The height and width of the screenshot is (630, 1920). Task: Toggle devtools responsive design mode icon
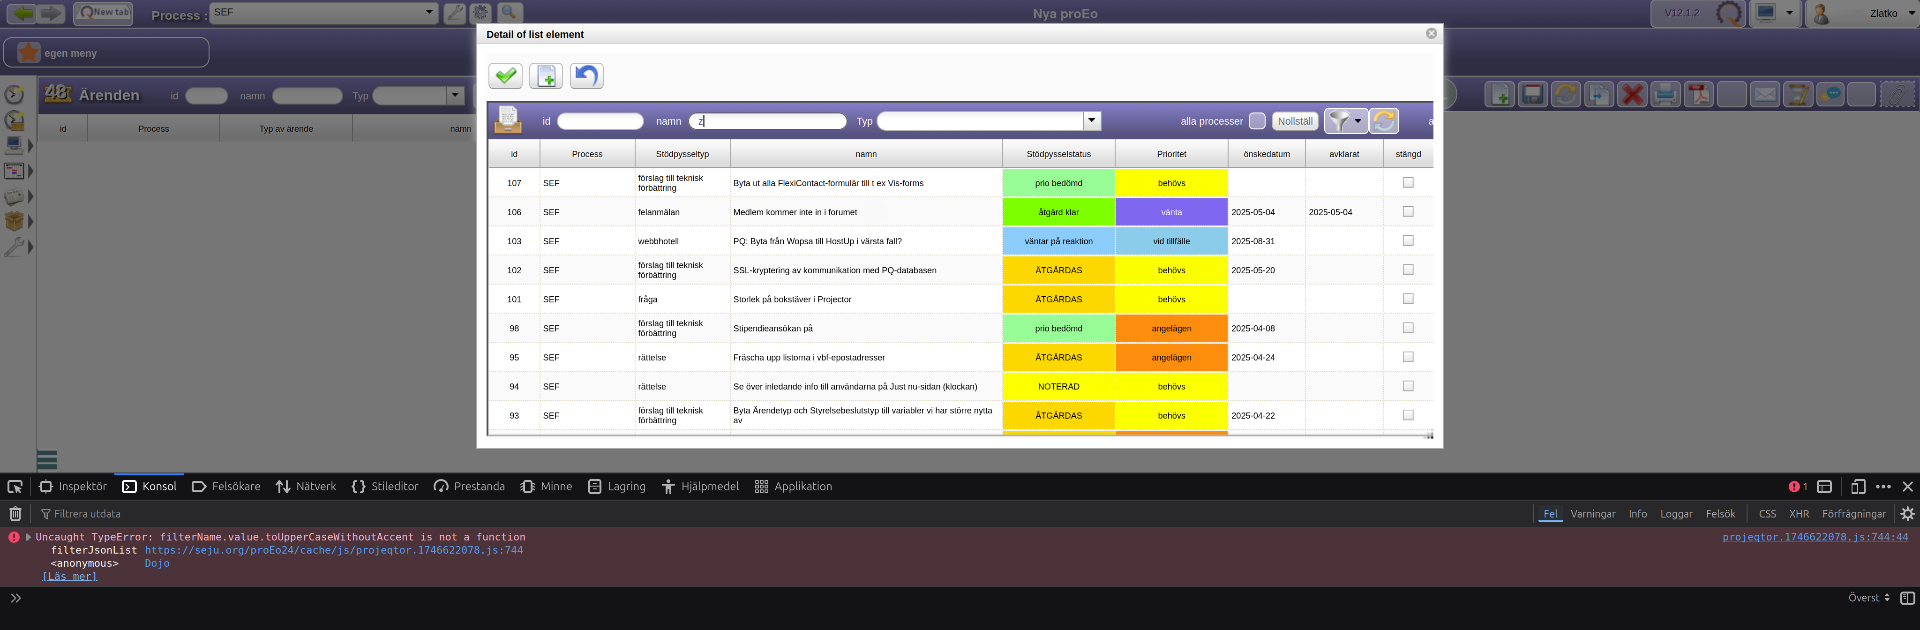pos(1858,487)
